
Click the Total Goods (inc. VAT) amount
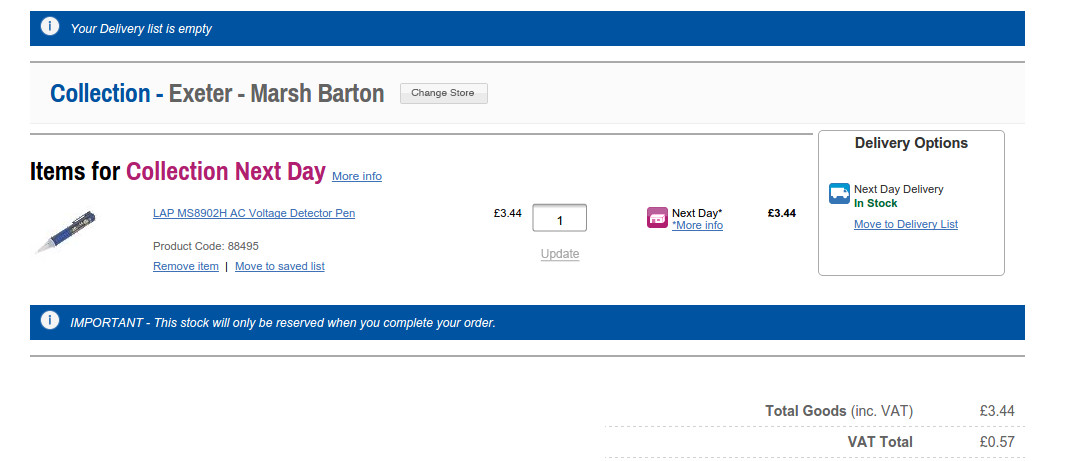click(997, 411)
